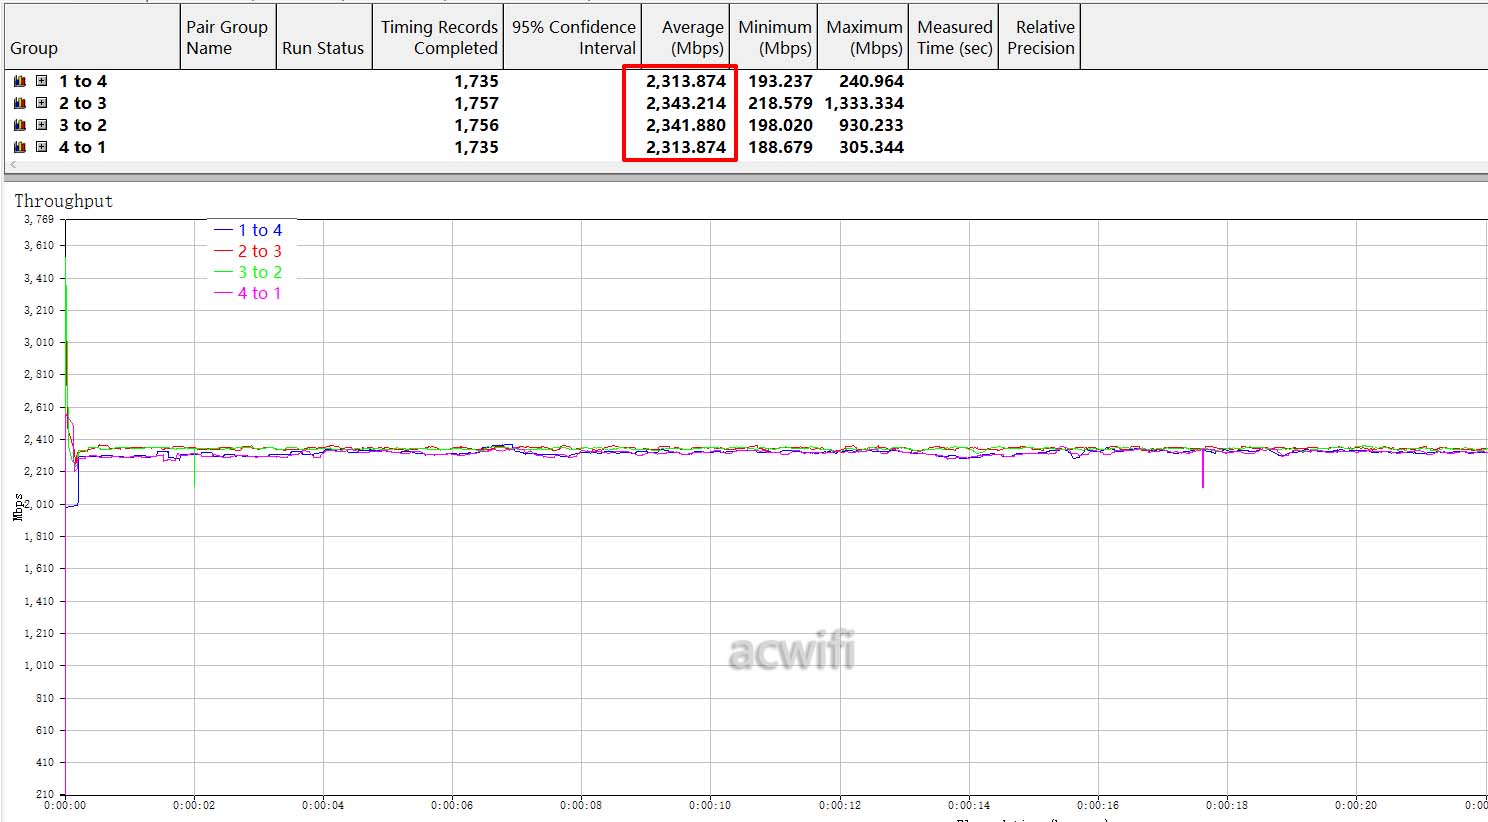This screenshot has height=822, width=1488.
Task: Expand the 3 to 2 group row
Action: pos(41,125)
